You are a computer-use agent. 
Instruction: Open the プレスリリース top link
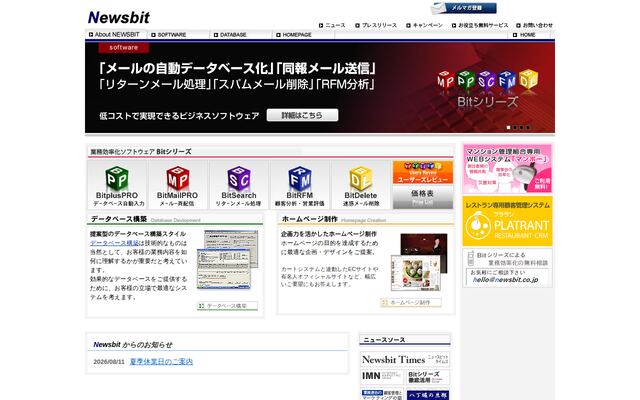click(376, 25)
